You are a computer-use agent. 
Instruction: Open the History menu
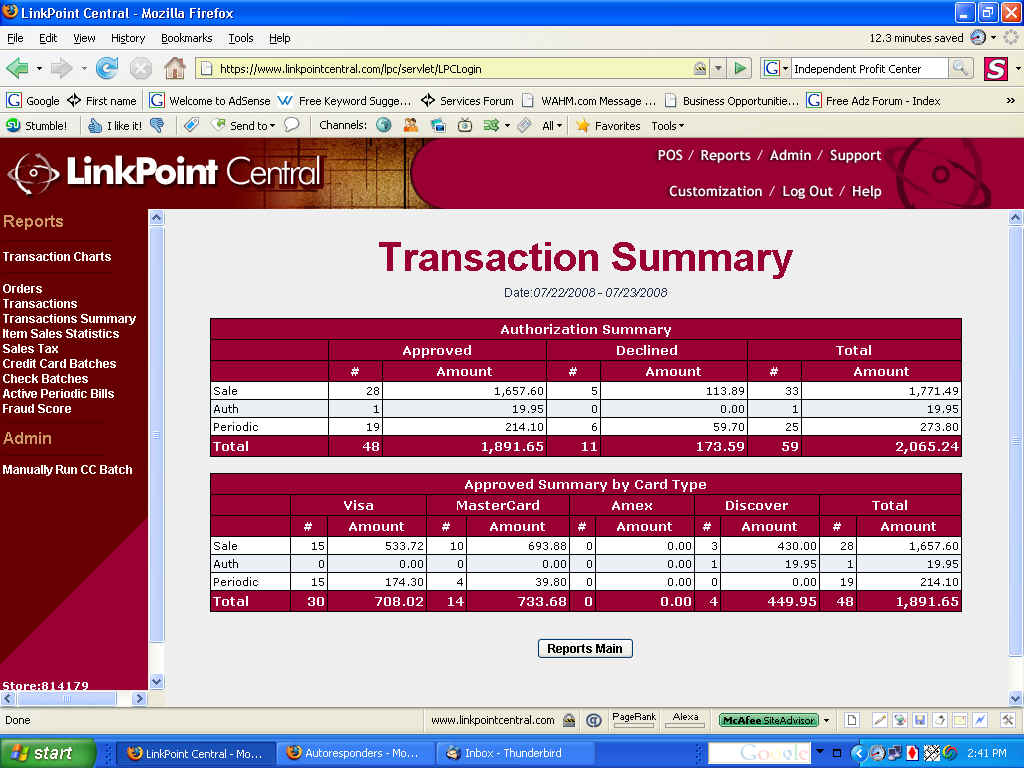point(128,38)
